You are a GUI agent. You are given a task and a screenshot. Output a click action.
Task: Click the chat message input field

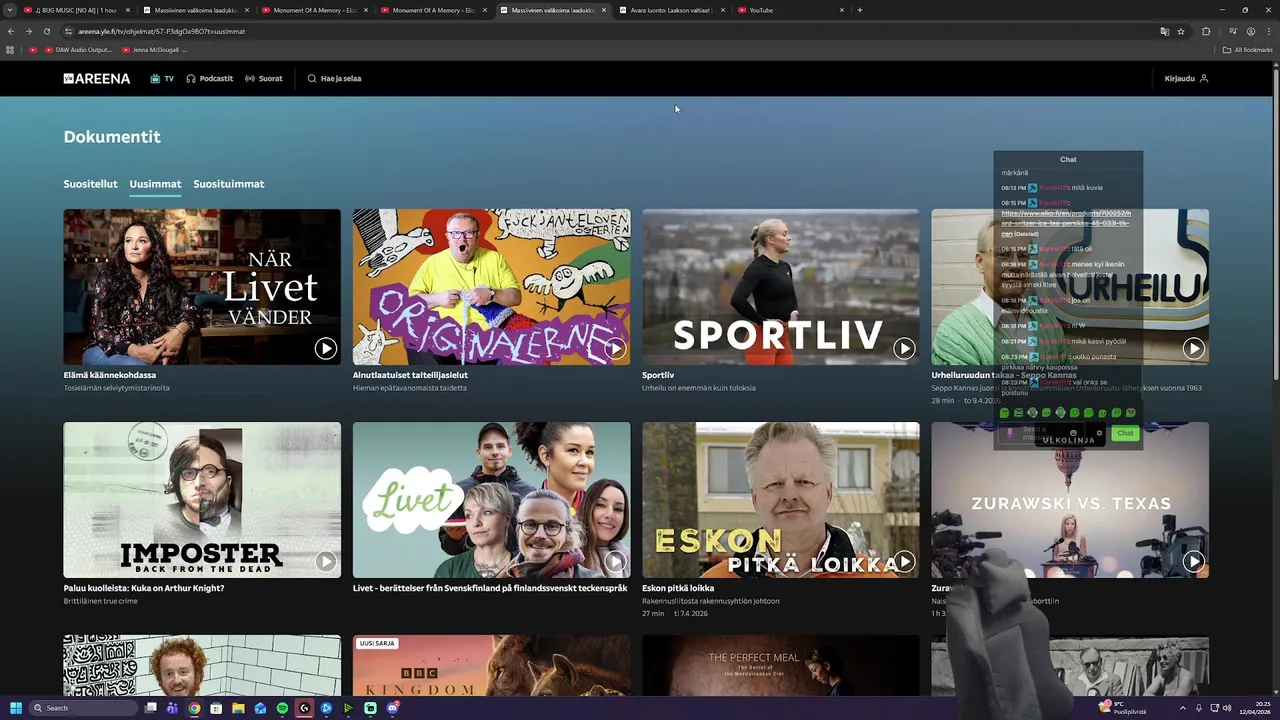pyautogui.click(x=1040, y=433)
